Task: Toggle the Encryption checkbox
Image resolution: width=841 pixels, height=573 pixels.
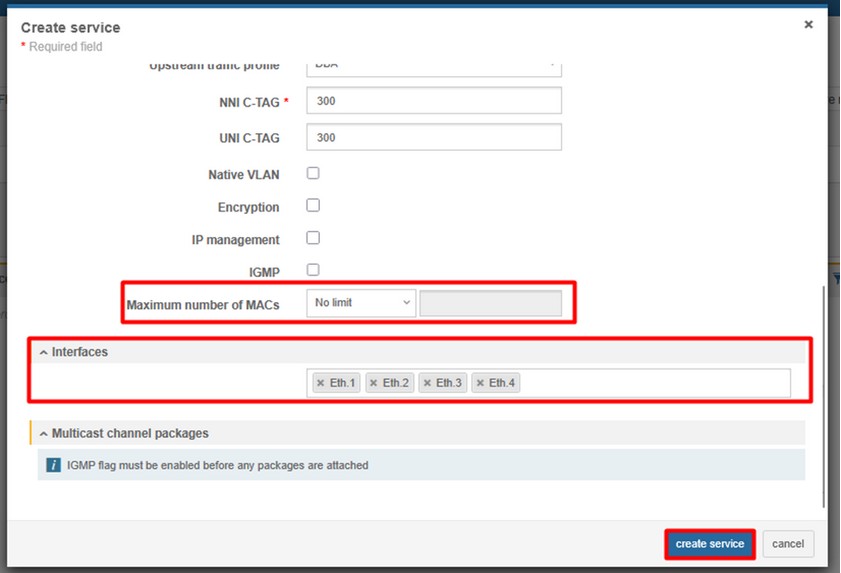Action: click(313, 206)
